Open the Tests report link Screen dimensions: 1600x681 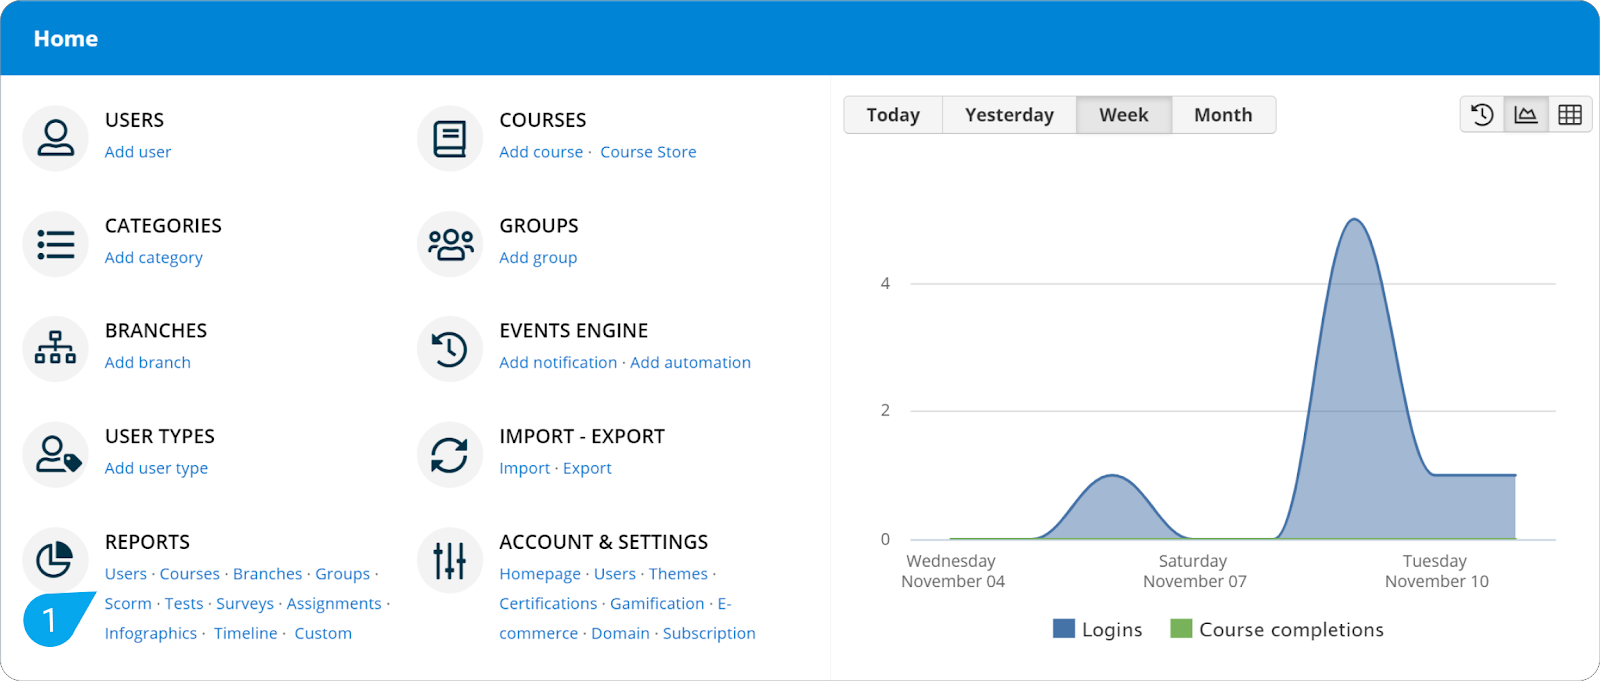pos(184,604)
